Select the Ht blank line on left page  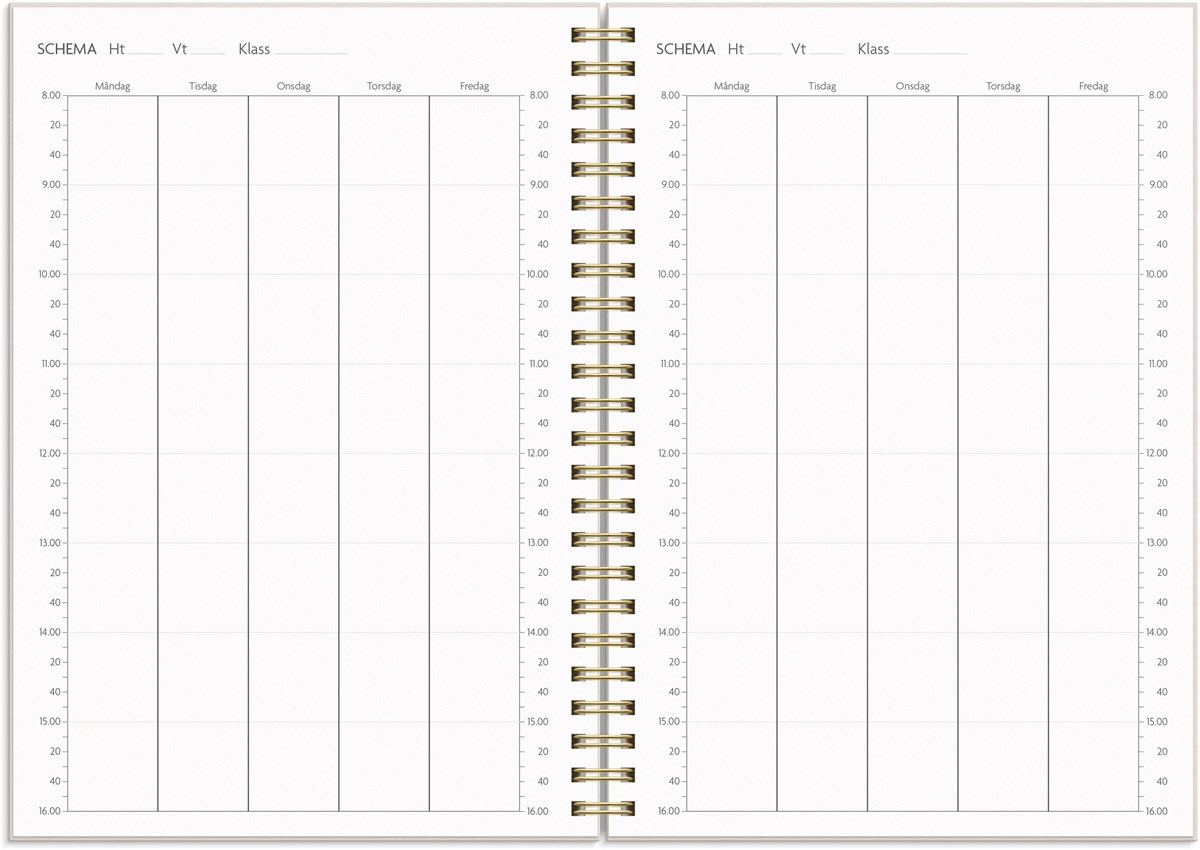[x=146, y=51]
